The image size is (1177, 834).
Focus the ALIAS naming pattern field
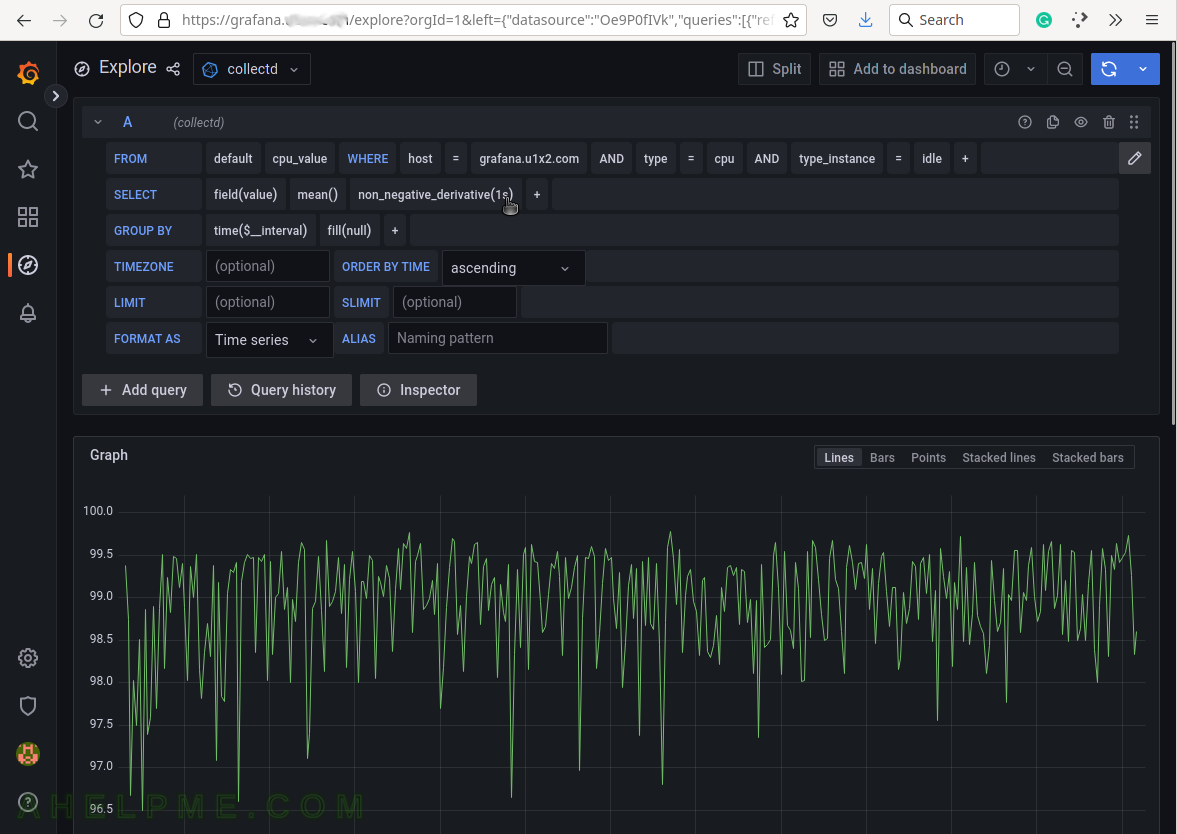coord(498,339)
